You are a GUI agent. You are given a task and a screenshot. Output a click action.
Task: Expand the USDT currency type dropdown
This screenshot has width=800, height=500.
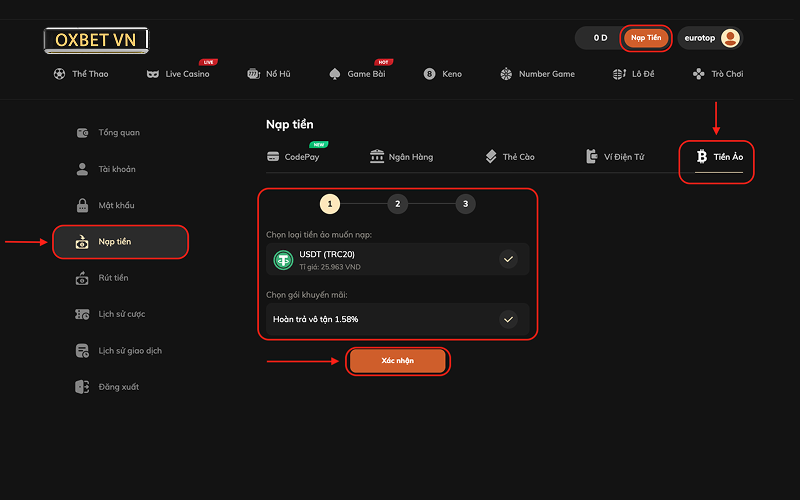[x=508, y=260]
